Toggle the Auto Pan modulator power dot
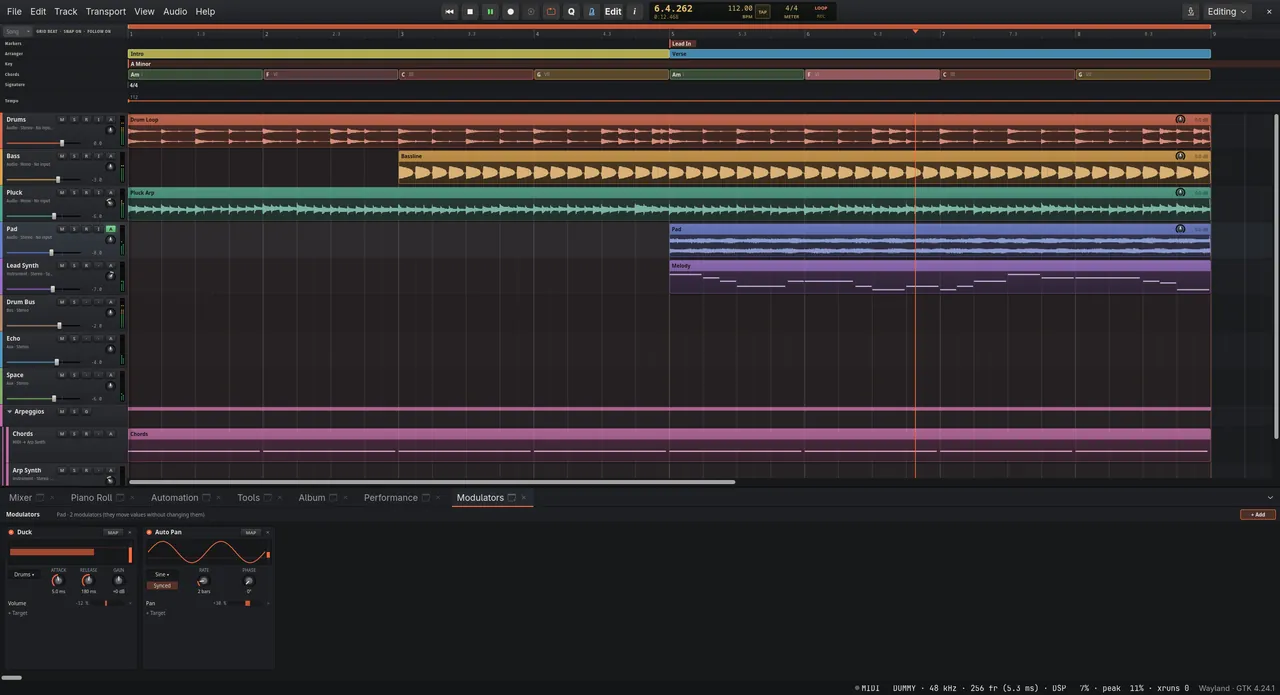Viewport: 1280px width, 695px height. pyautogui.click(x=149, y=532)
